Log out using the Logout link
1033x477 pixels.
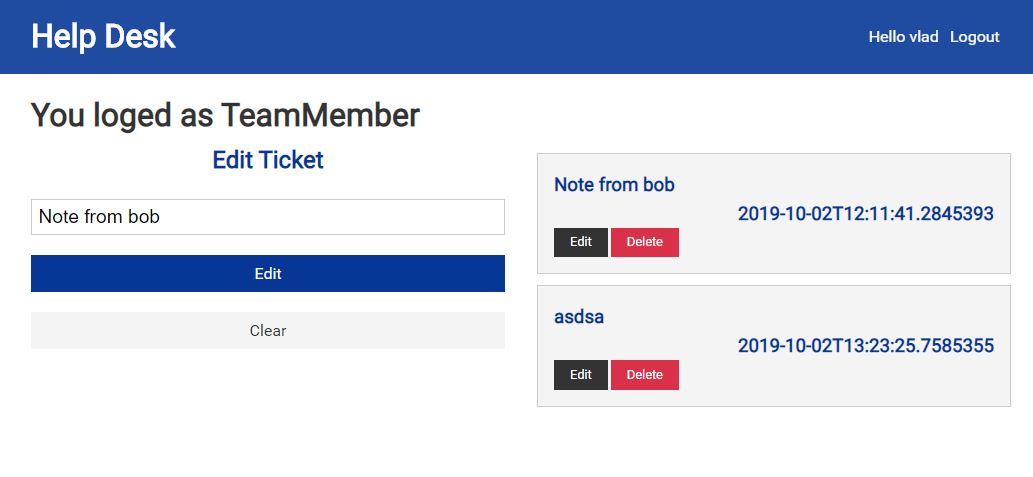(974, 37)
